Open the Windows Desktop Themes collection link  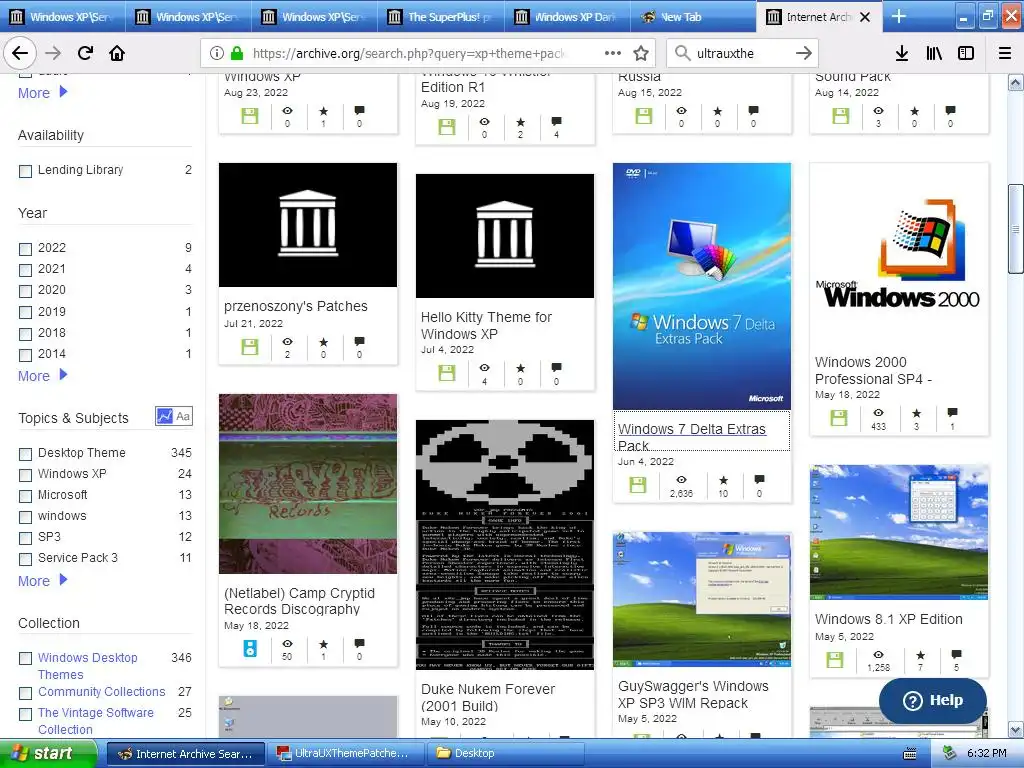coord(88,665)
